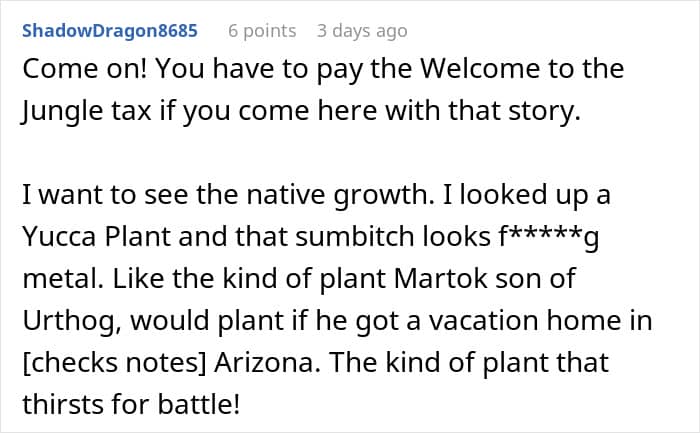Click the words "Jungle tax" in the comment
The image size is (700, 433).
(87, 112)
